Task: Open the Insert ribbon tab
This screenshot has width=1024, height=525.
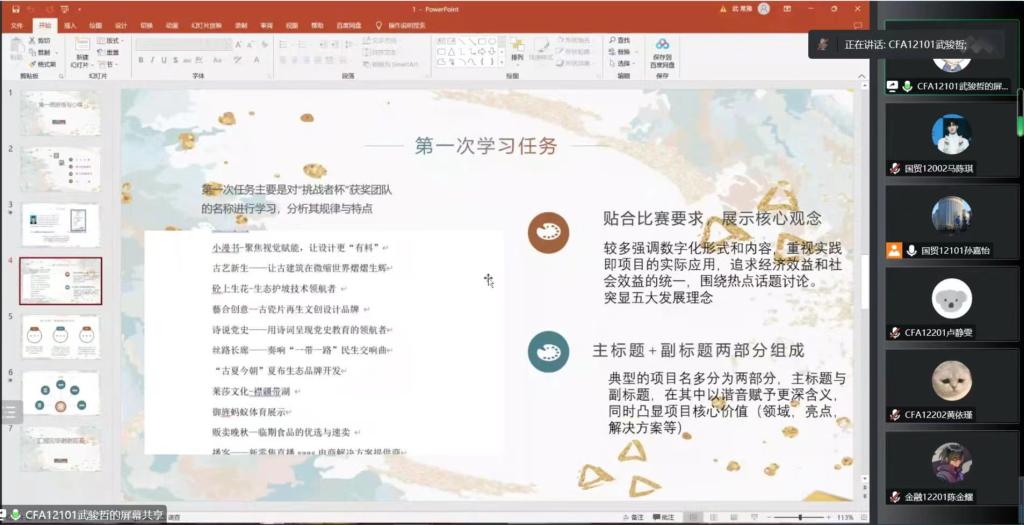Action: point(70,24)
